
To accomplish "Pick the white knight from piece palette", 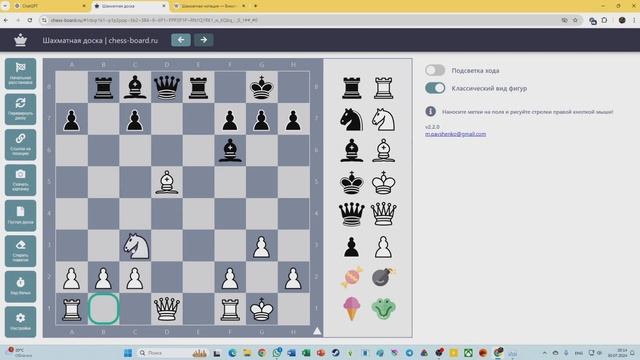I will tap(383, 120).
